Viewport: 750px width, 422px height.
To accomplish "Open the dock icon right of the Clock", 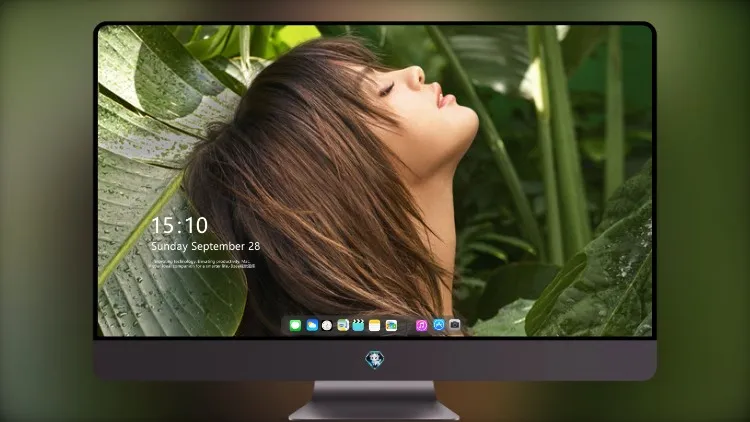I will (x=343, y=326).
